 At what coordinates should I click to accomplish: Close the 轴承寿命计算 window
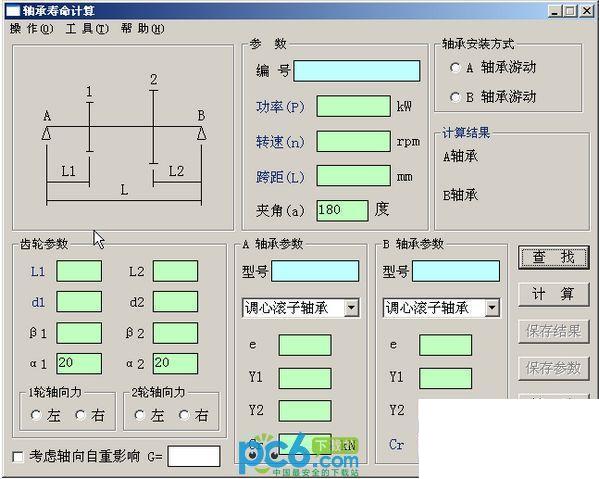[x=586, y=11]
